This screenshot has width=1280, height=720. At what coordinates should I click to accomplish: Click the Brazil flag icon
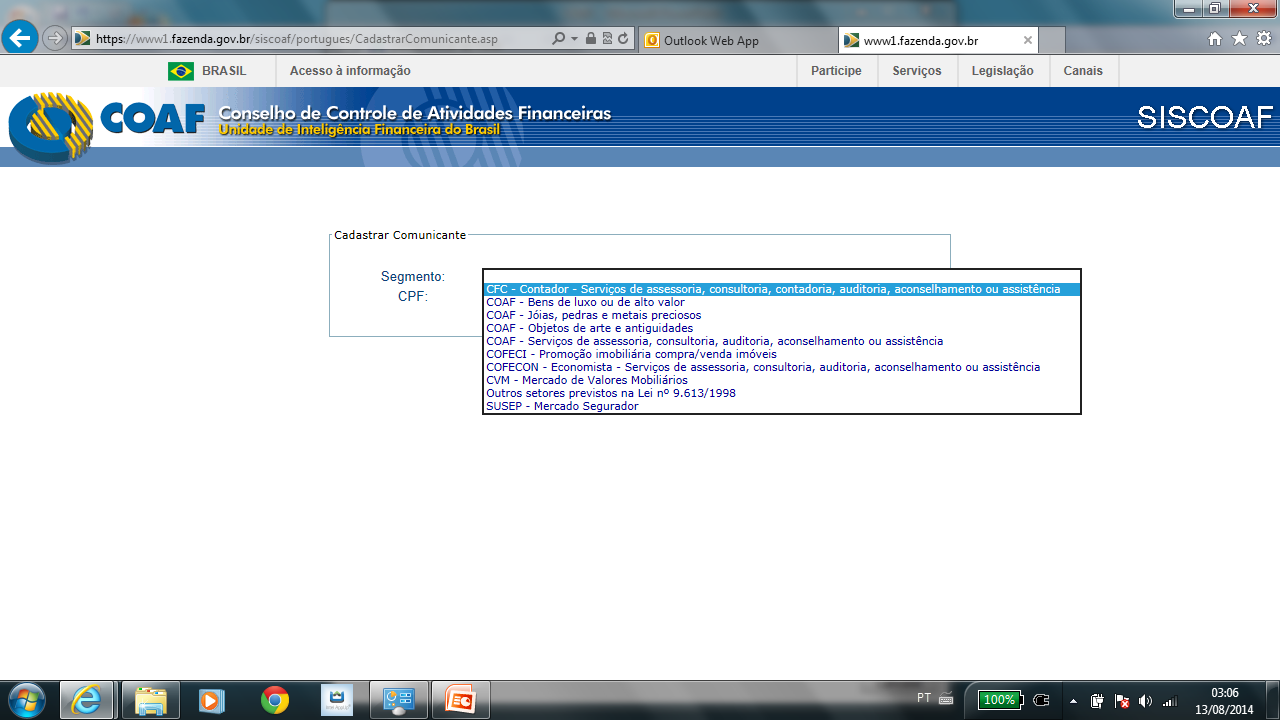[181, 71]
